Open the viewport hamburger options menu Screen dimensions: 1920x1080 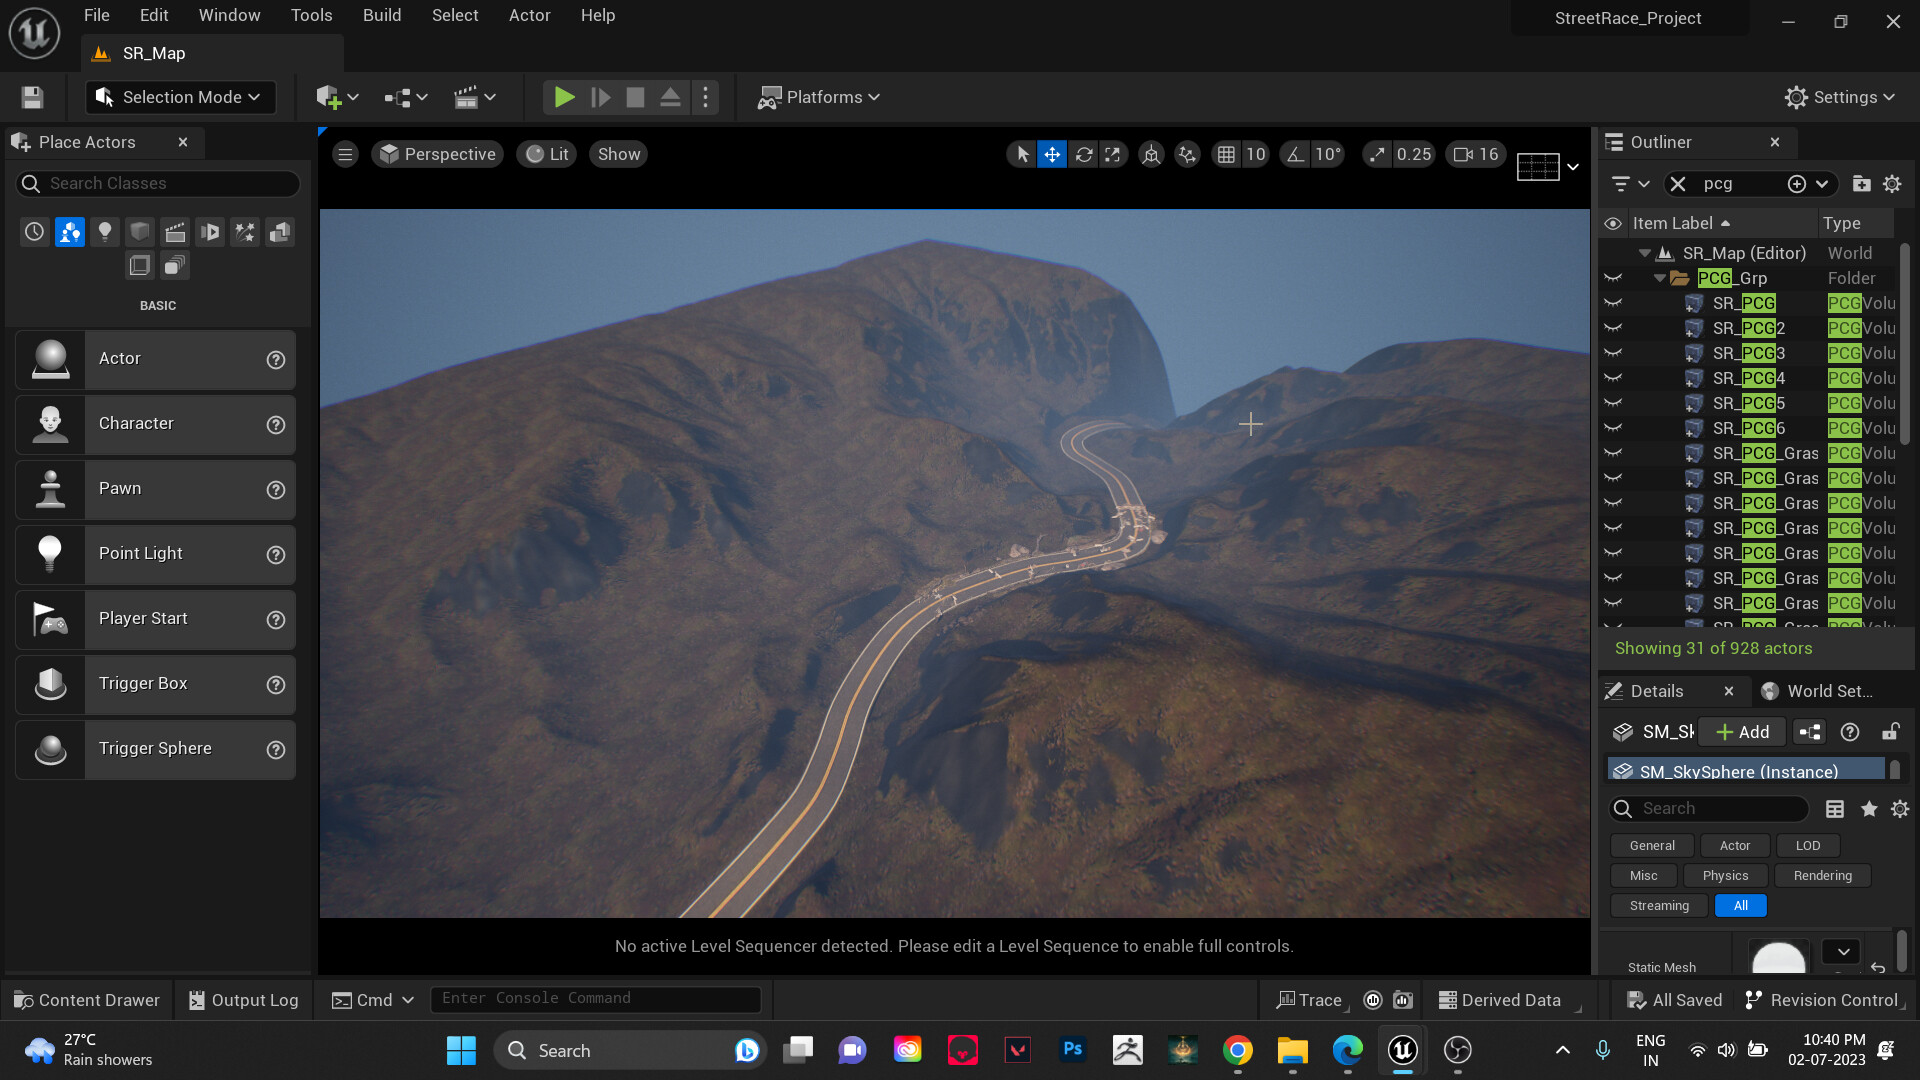click(345, 154)
